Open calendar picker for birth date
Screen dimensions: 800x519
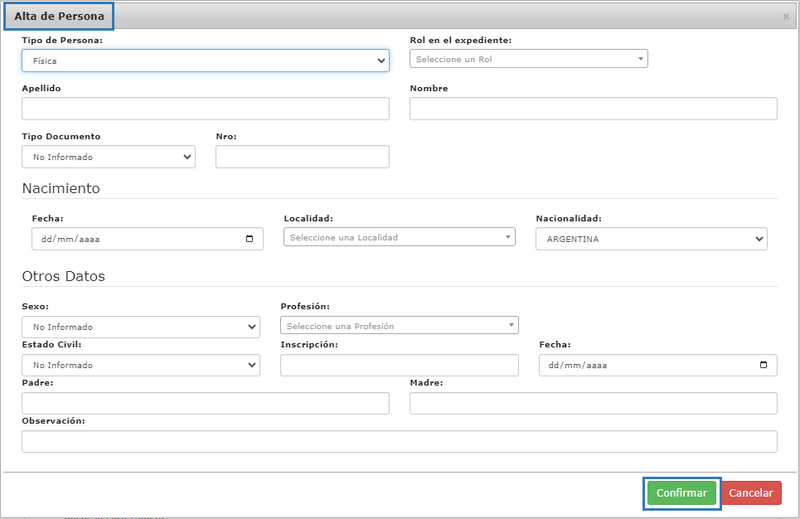[x=249, y=239]
